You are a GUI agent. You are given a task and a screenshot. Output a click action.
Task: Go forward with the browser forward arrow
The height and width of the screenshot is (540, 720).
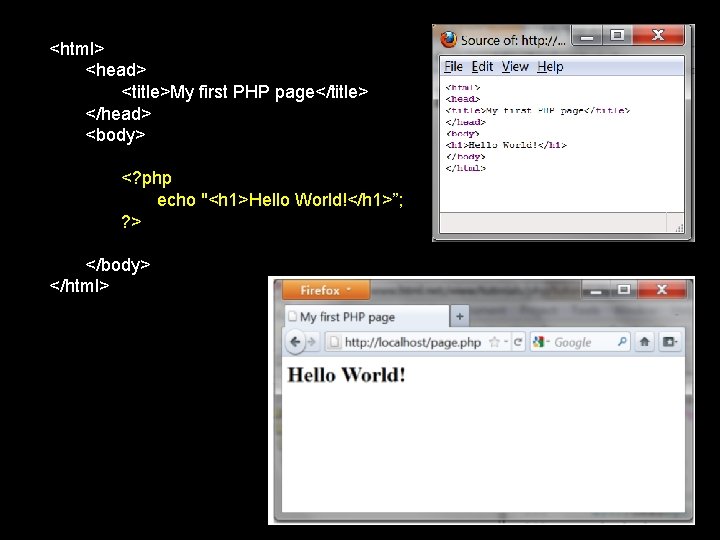tap(311, 342)
